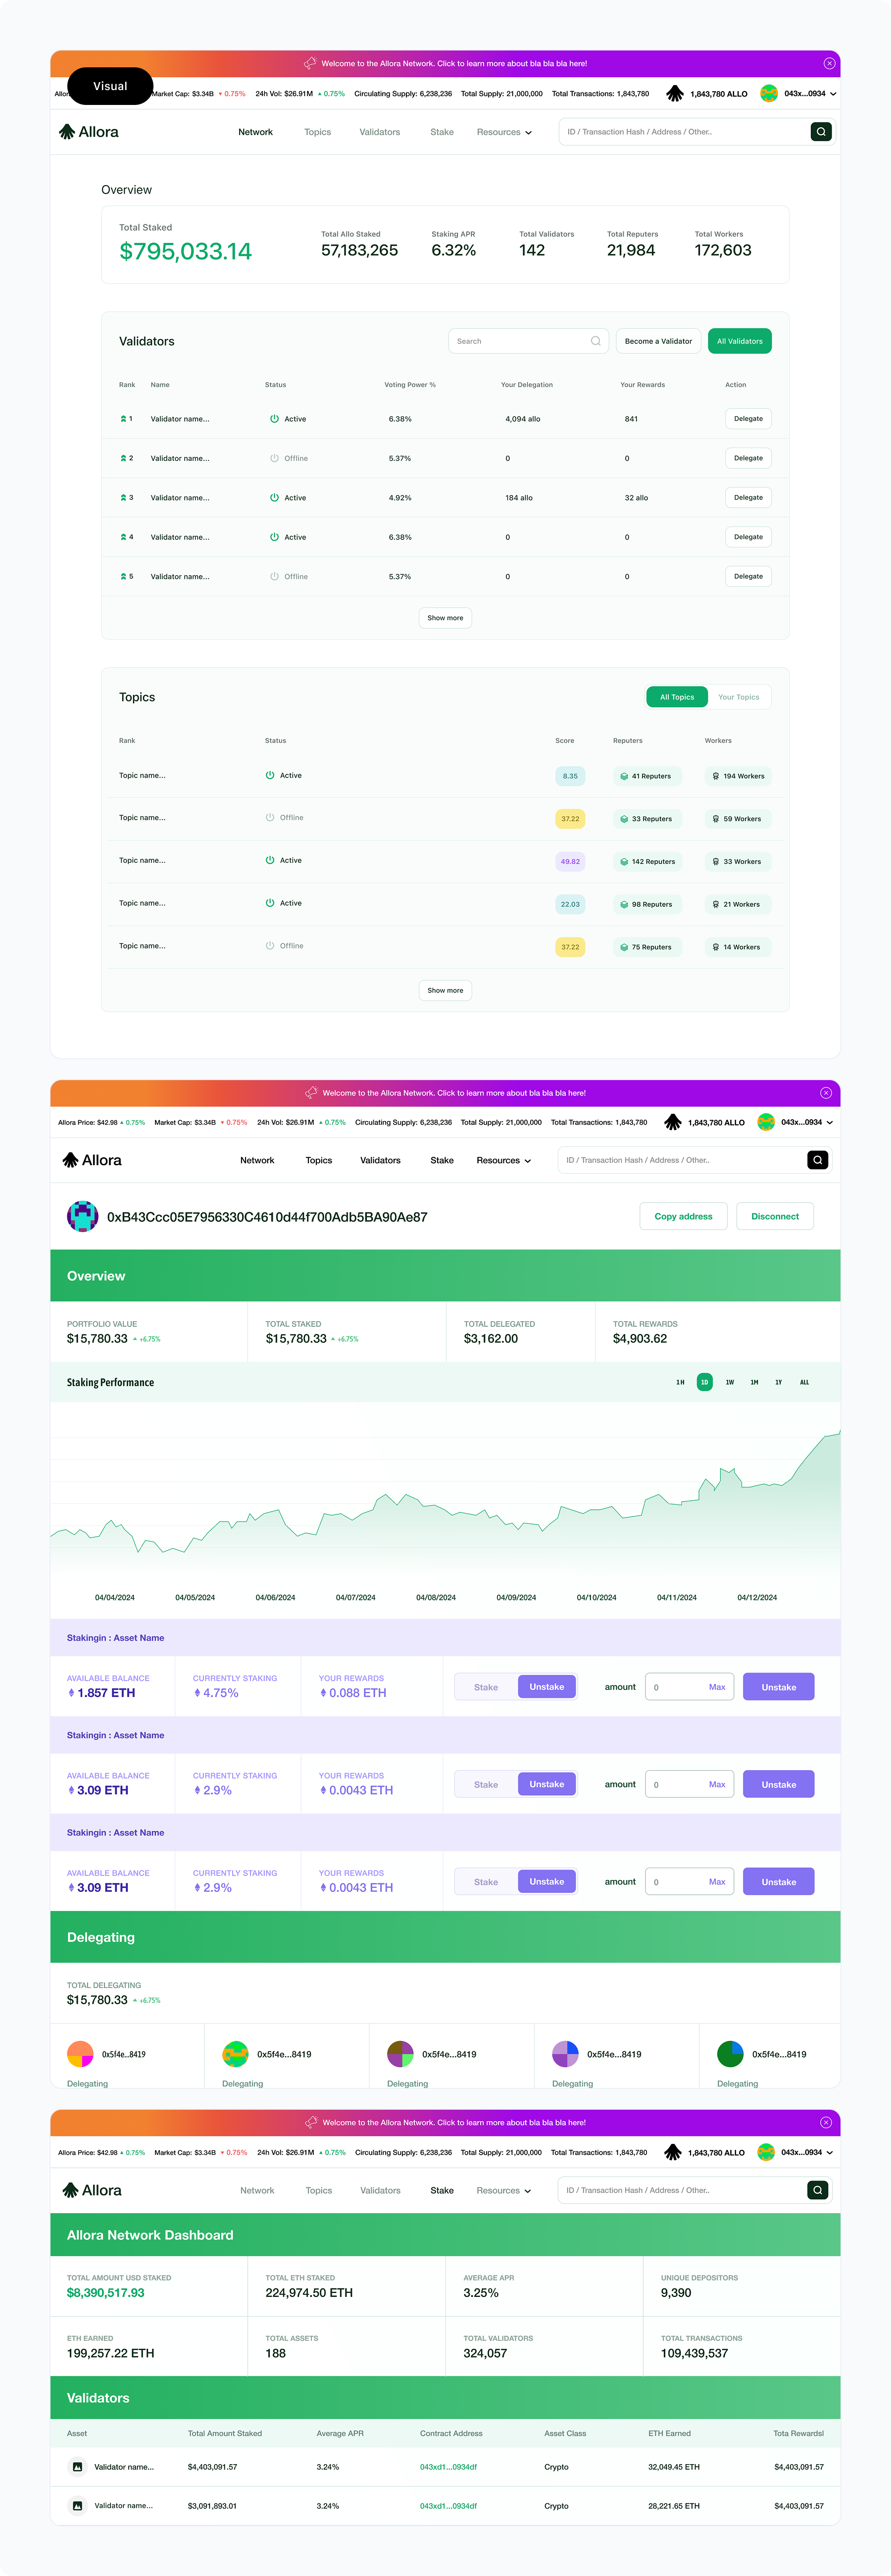
Task: Click the Offline power icon of the rank 2 validator
Action: (274, 458)
